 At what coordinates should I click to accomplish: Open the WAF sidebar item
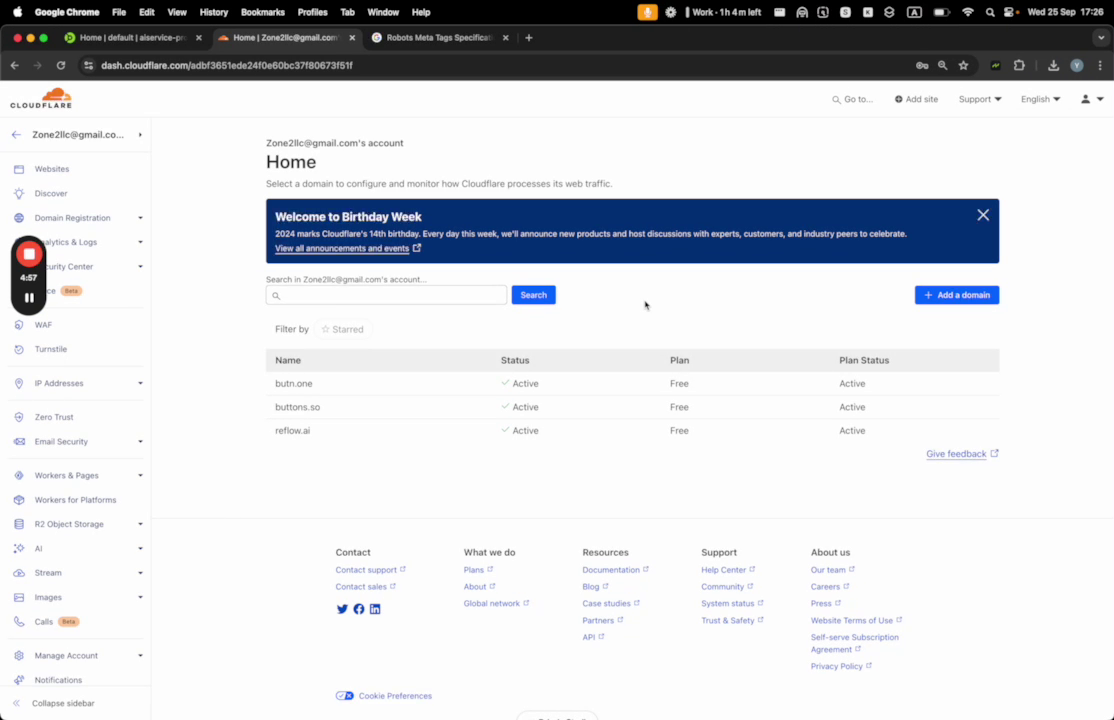[x=43, y=325]
